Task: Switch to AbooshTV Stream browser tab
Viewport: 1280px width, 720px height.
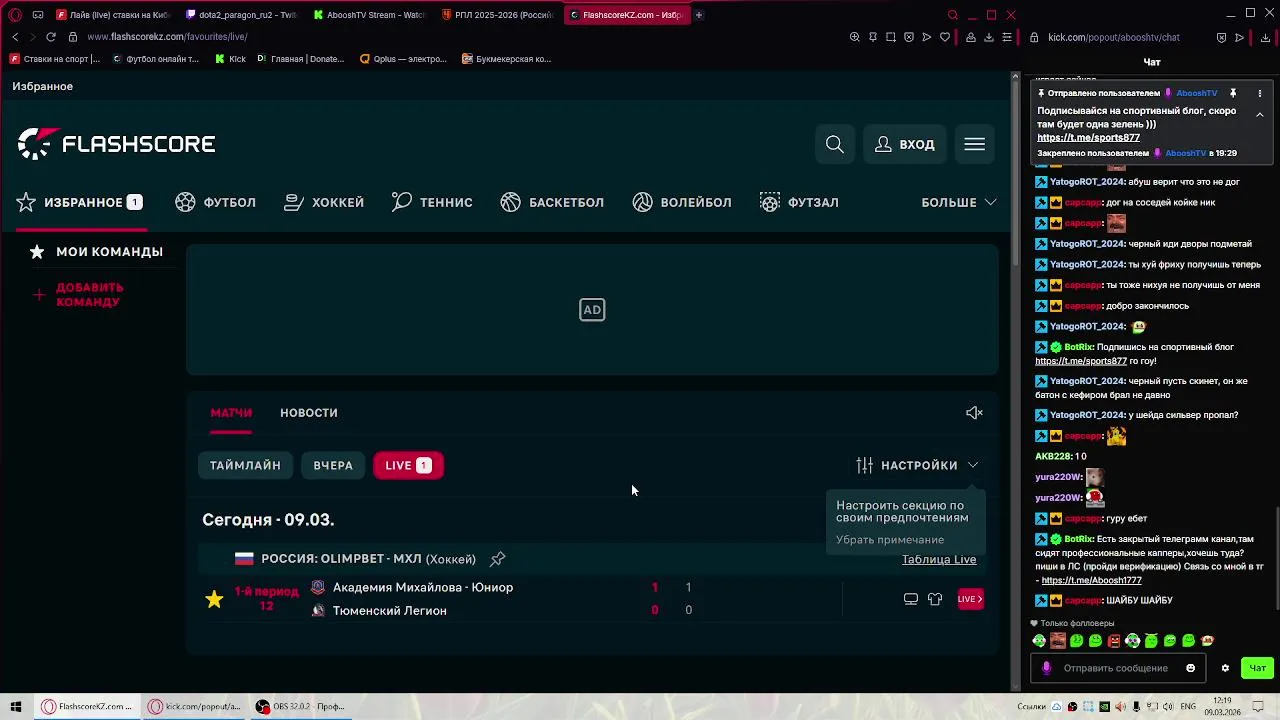Action: [x=368, y=15]
